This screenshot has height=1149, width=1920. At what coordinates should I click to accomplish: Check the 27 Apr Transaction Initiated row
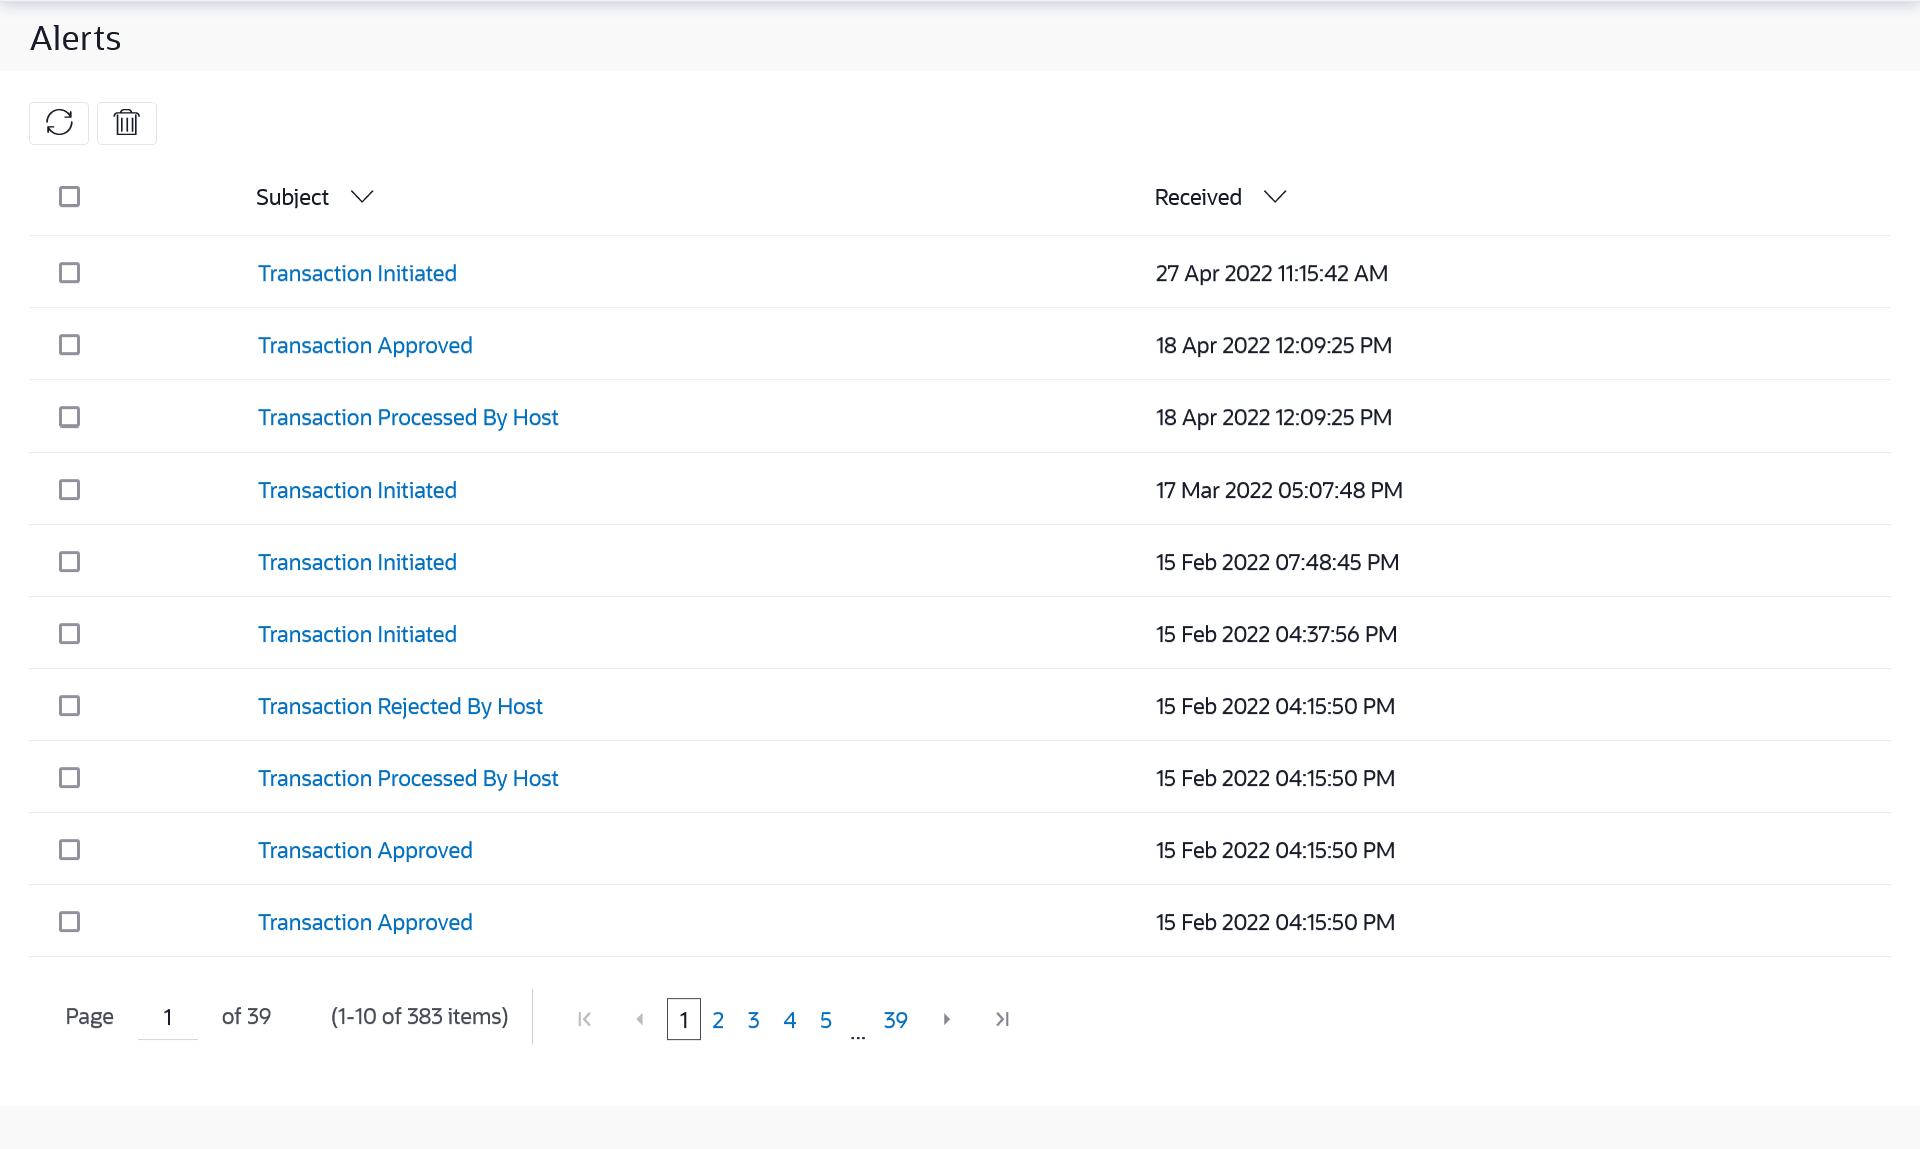tap(69, 273)
